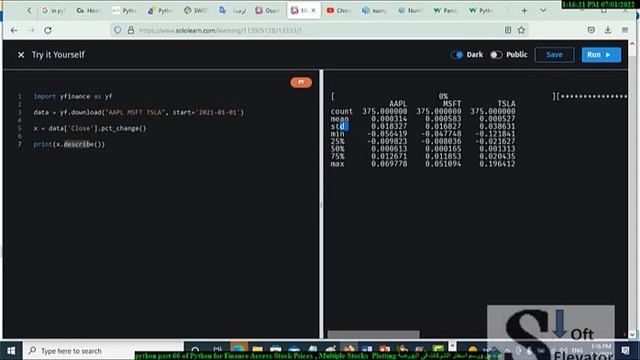Go forward in browser history
The height and width of the screenshot is (360, 640).
point(31,30)
